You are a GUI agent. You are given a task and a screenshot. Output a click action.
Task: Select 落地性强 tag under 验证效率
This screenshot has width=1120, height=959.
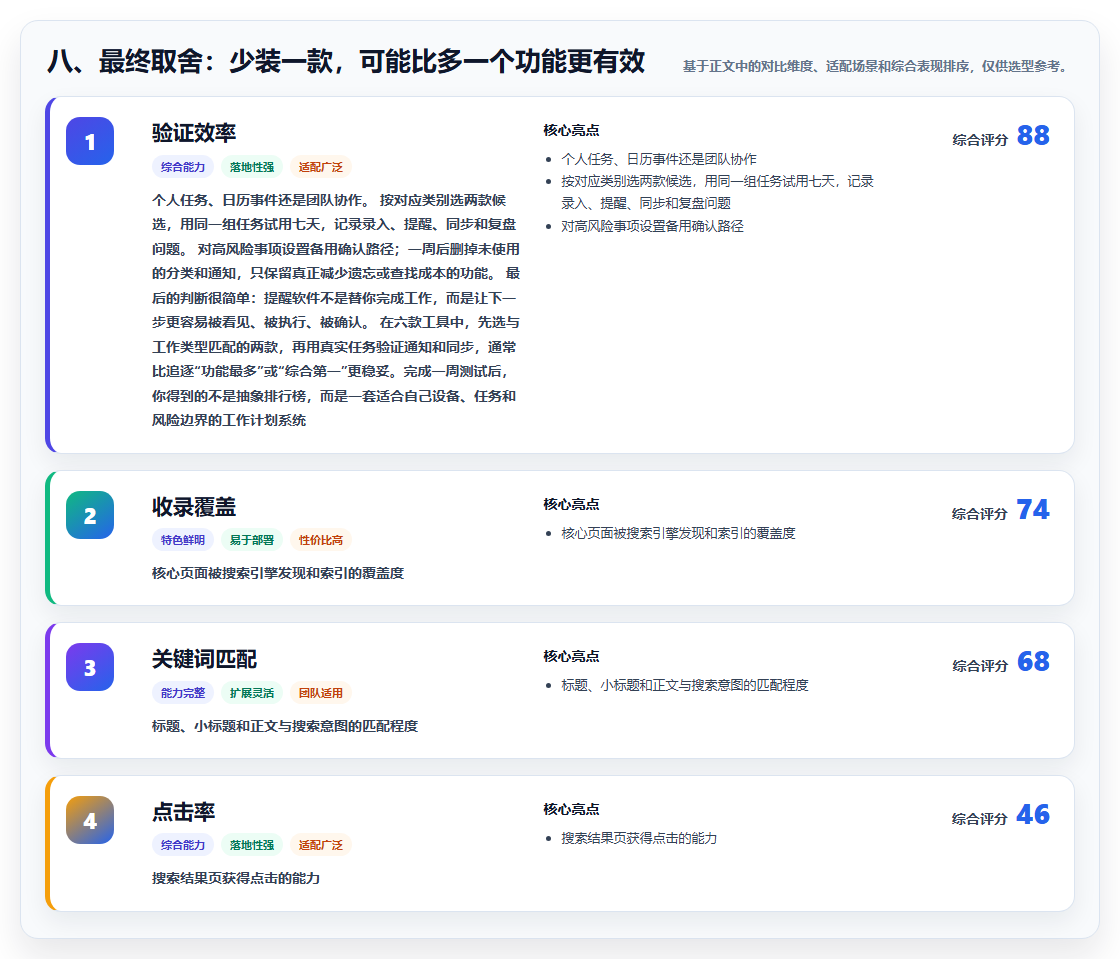click(x=252, y=167)
